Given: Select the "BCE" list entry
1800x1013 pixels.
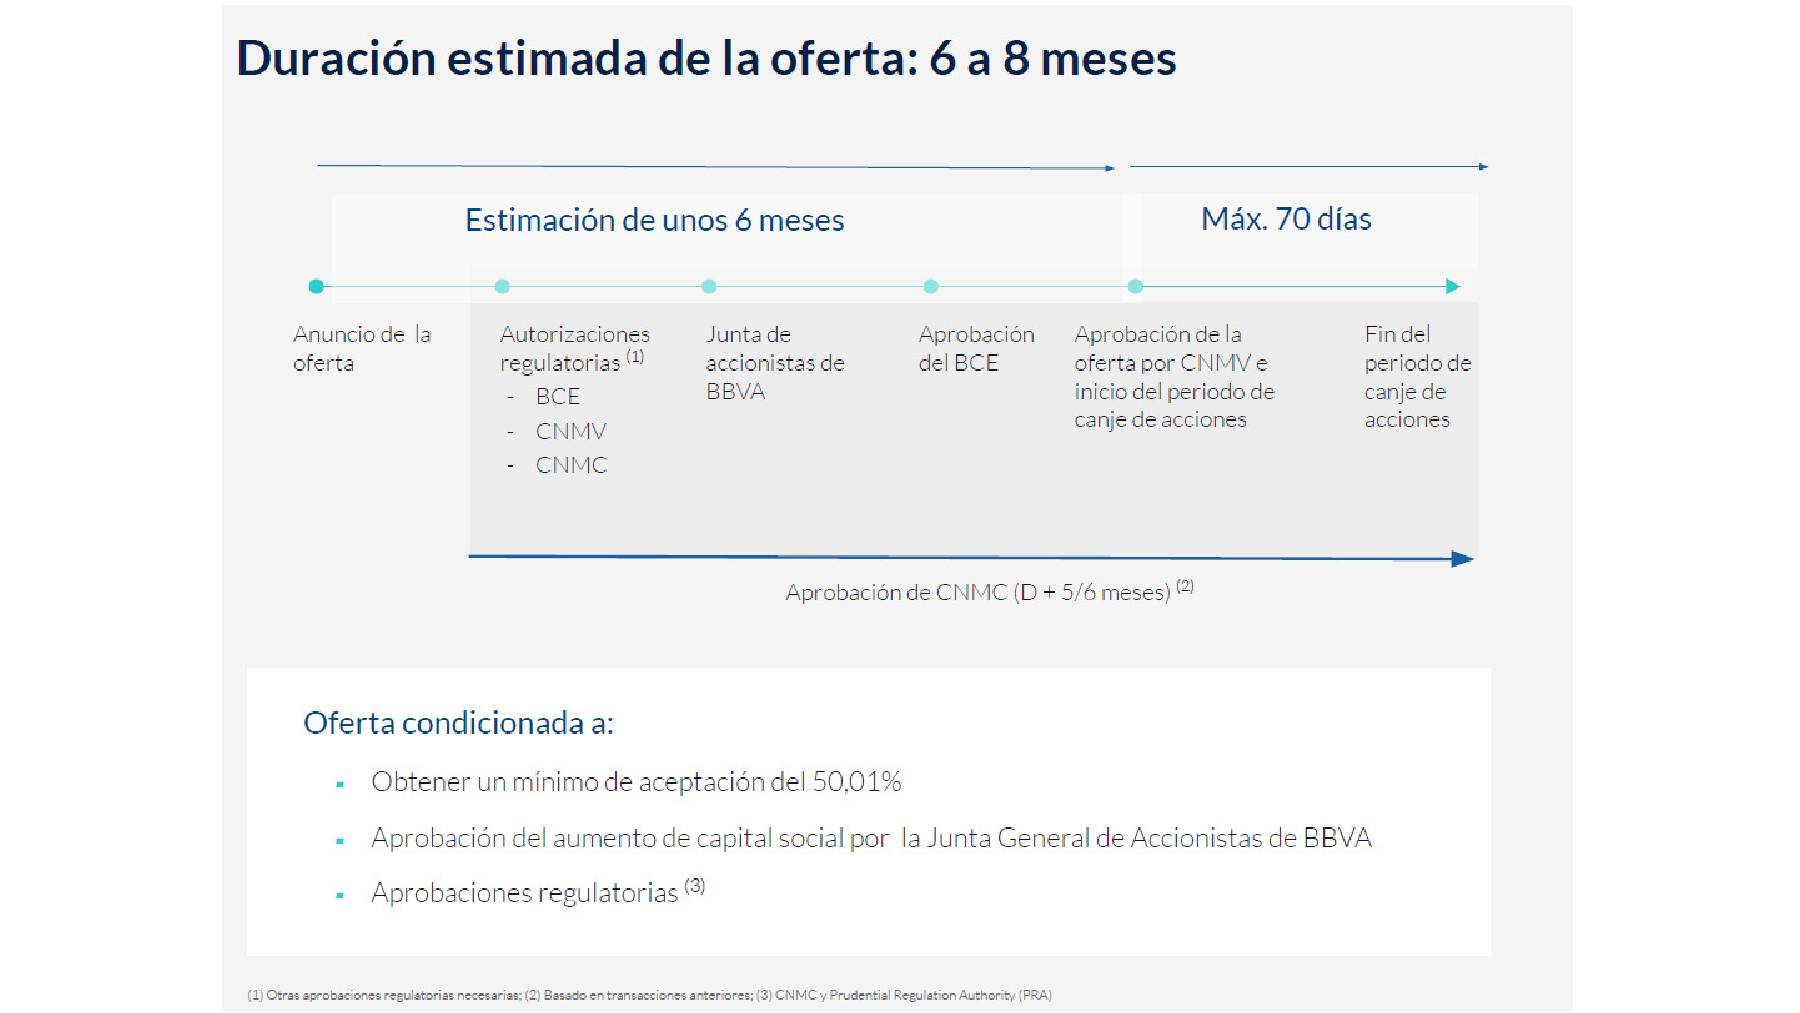Looking at the screenshot, I should coord(558,396).
